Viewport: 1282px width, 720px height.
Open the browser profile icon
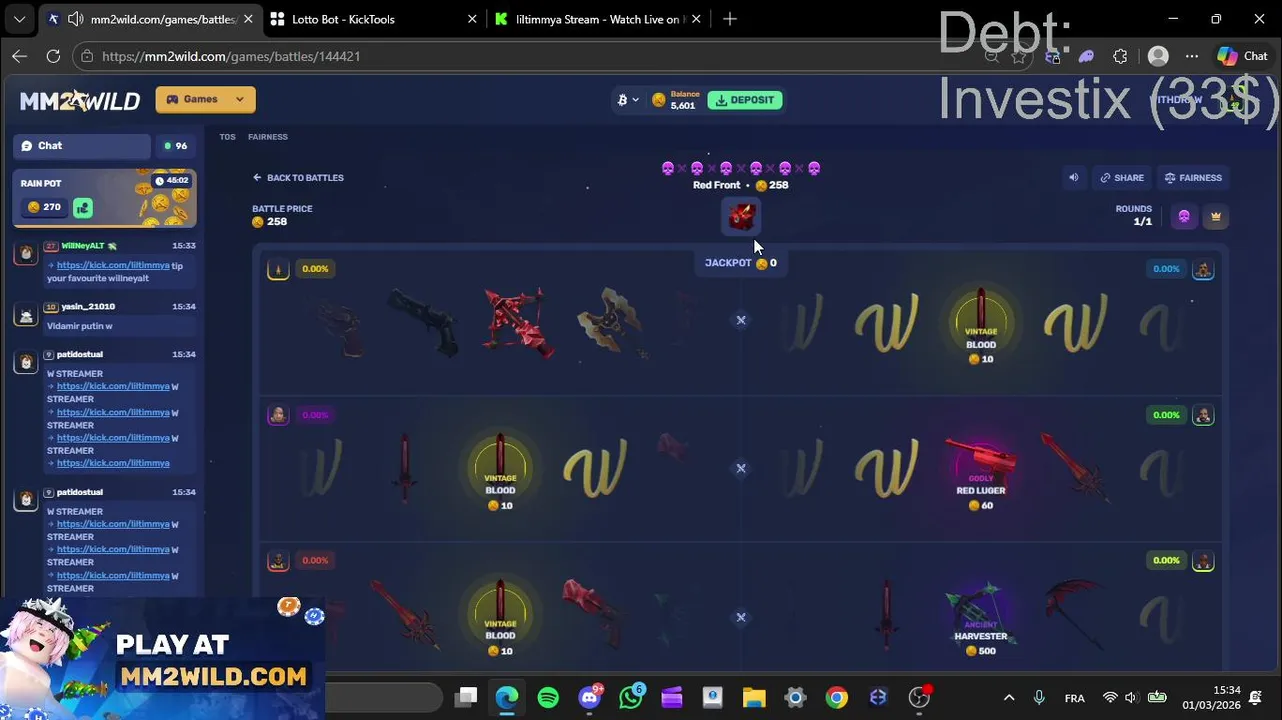pyautogui.click(x=1158, y=57)
